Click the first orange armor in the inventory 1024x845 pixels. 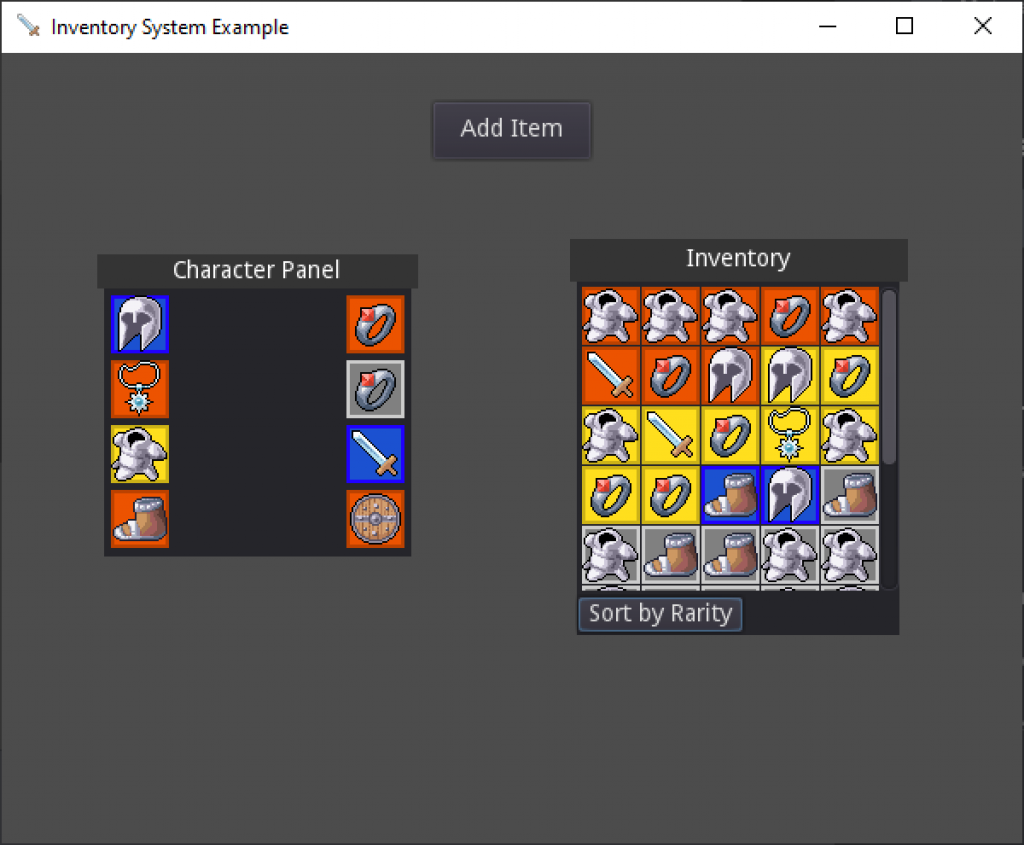pyautogui.click(x=610, y=316)
